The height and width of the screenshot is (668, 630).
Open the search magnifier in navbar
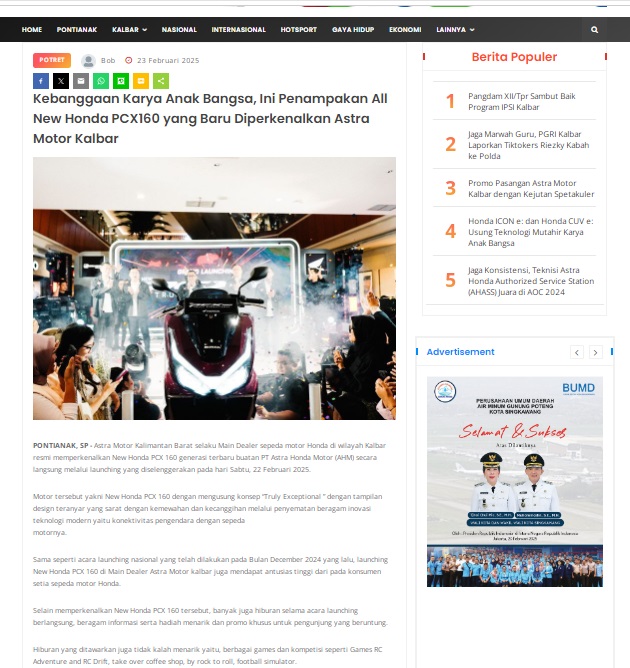(x=594, y=29)
